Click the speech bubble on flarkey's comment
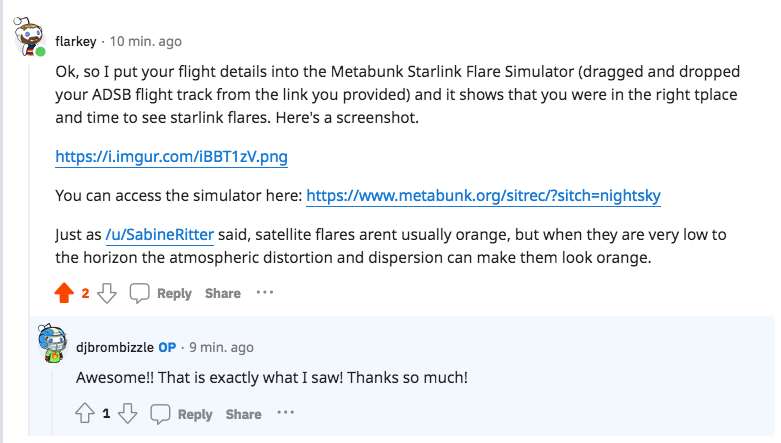781x443 pixels. [x=140, y=293]
